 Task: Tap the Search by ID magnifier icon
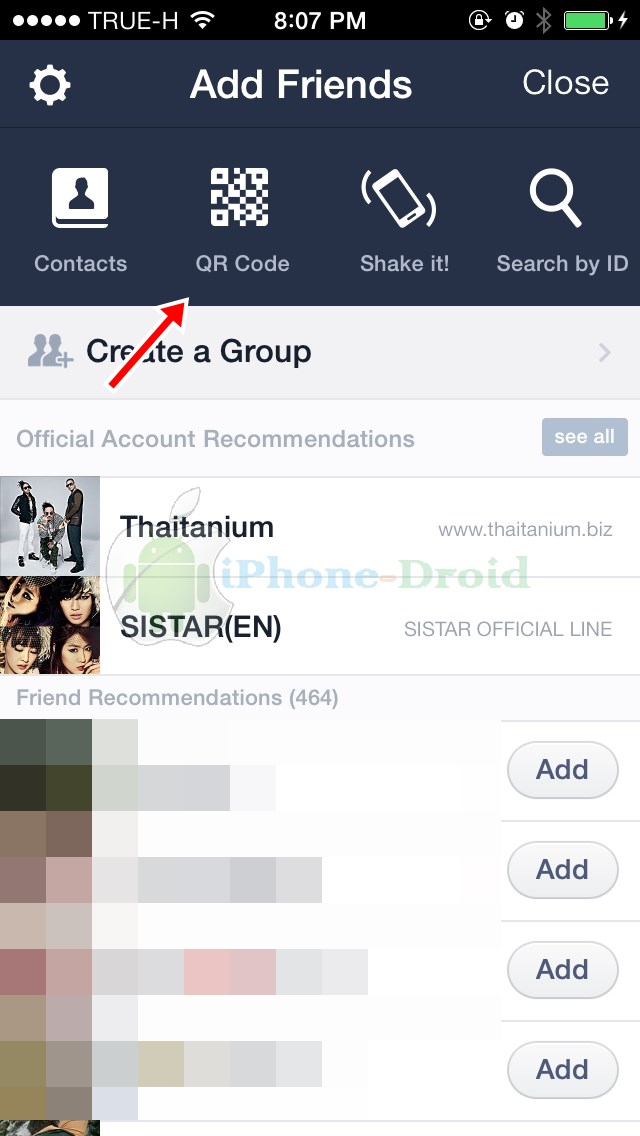click(555, 198)
